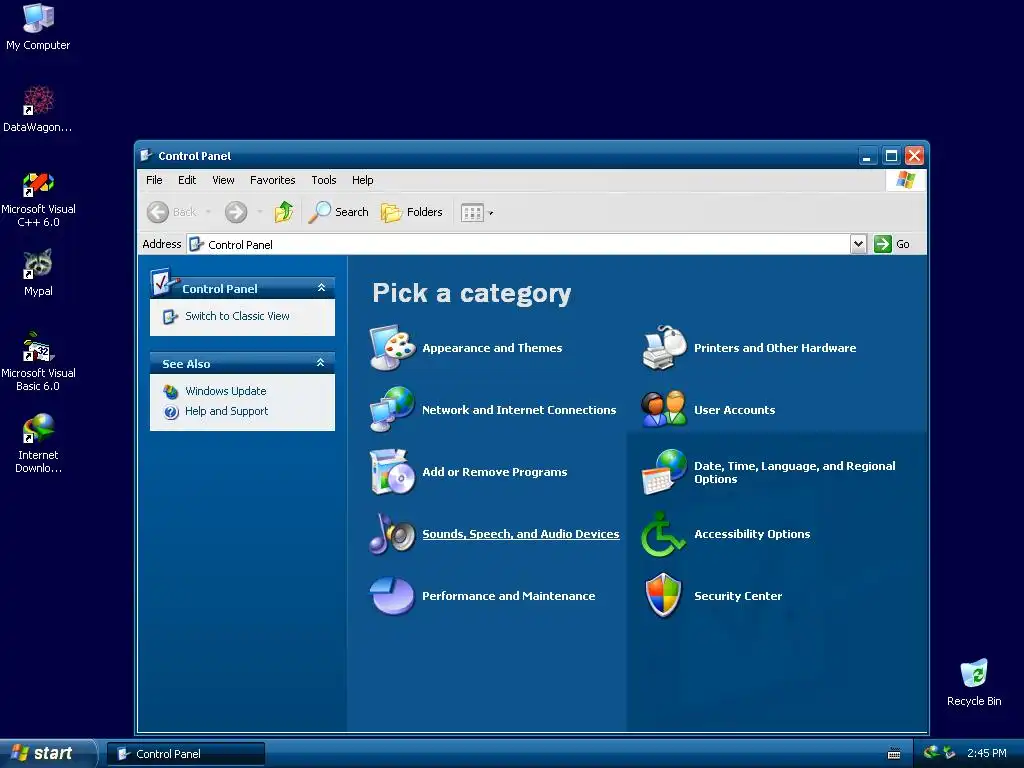1024x768 pixels.
Task: Click inside the Address bar field
Action: pos(519,244)
